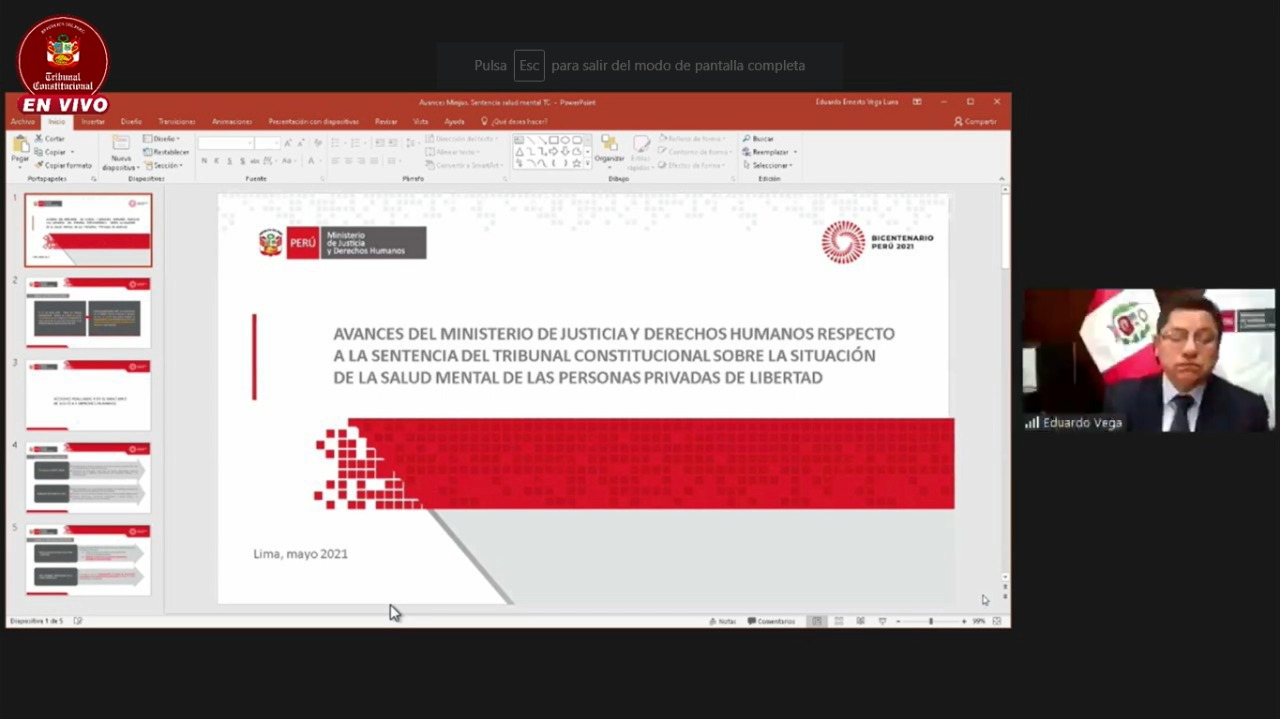Collapse the ribbon chevron

point(1002,179)
